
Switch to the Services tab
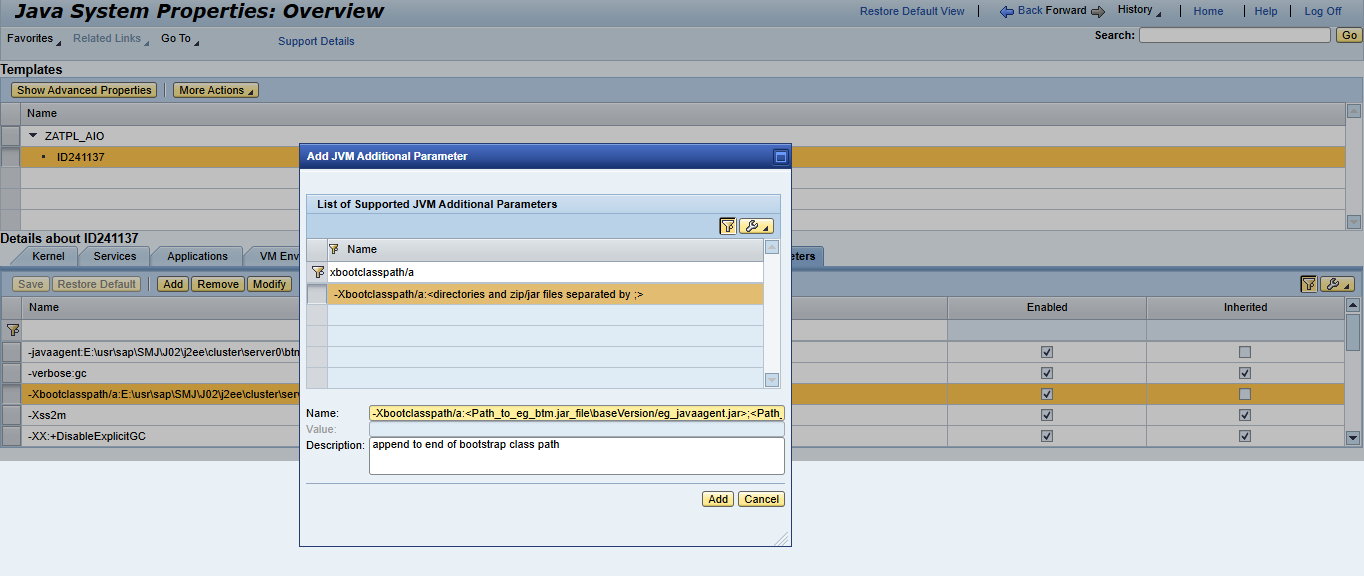tap(115, 257)
